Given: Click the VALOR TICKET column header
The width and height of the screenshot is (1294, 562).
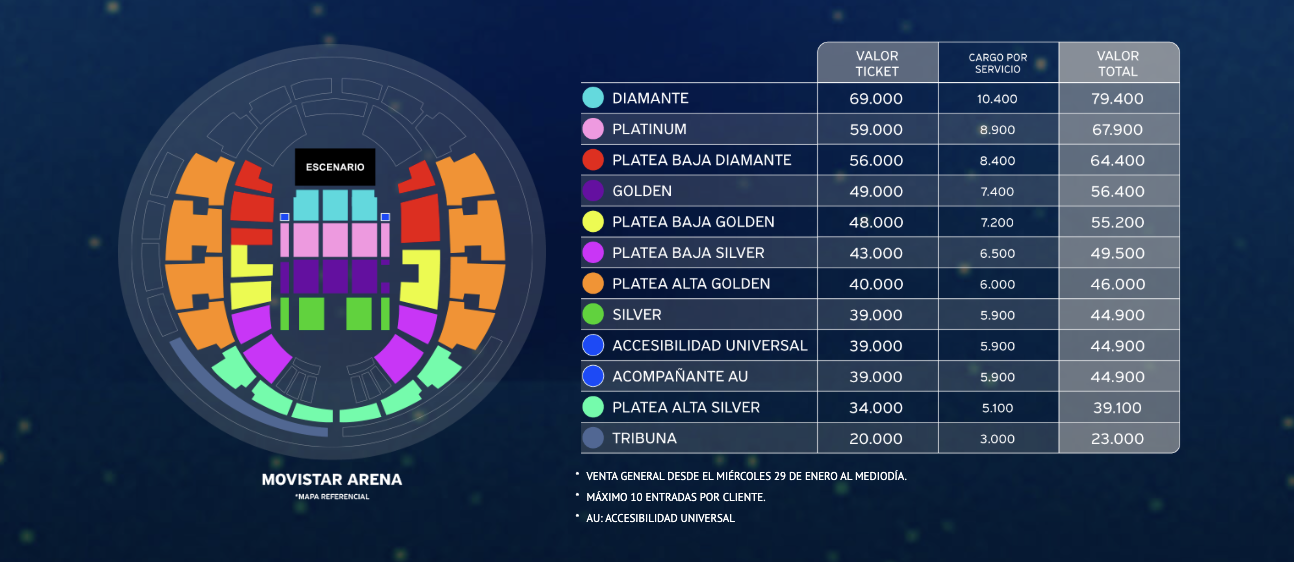Looking at the screenshot, I should tap(878, 63).
